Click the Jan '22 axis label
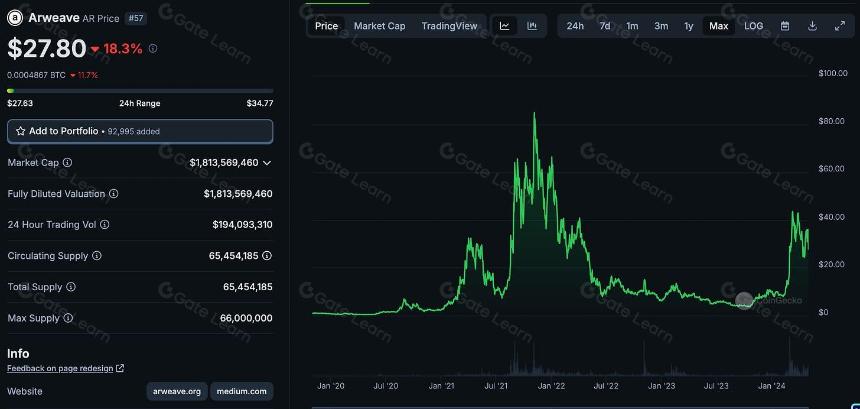This screenshot has width=860, height=409. coord(551,386)
